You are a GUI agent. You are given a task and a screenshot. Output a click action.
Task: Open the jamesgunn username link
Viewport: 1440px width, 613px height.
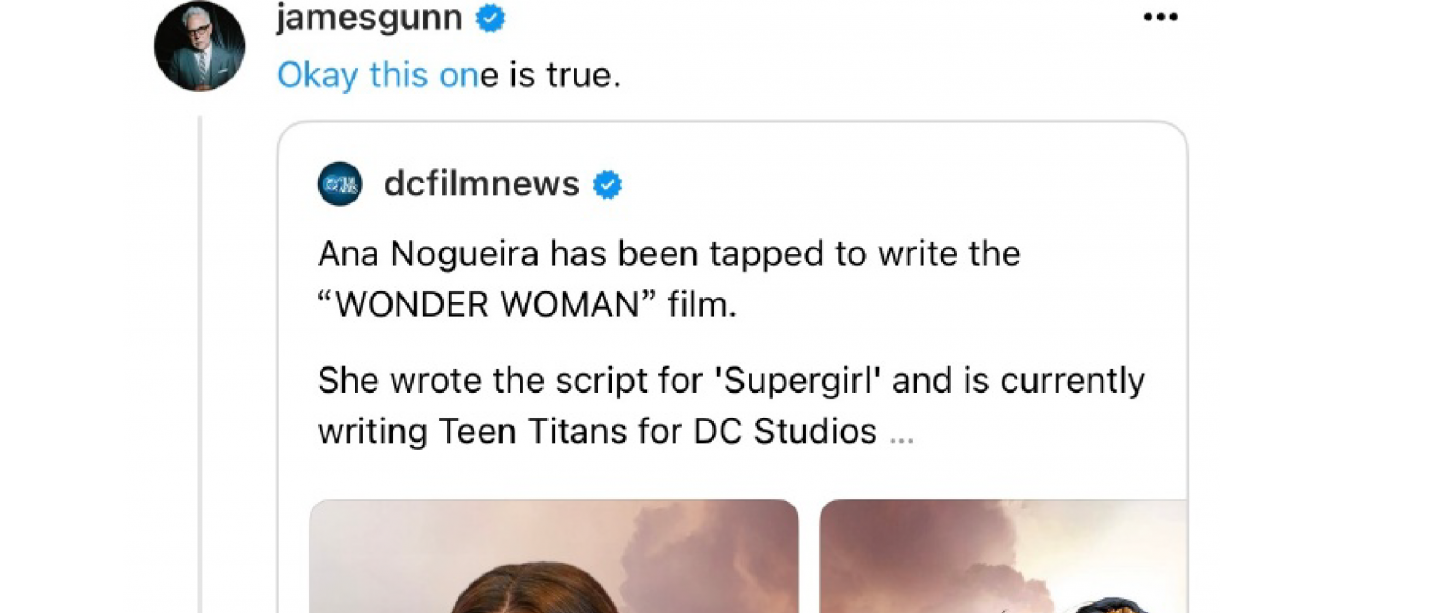[x=369, y=18]
